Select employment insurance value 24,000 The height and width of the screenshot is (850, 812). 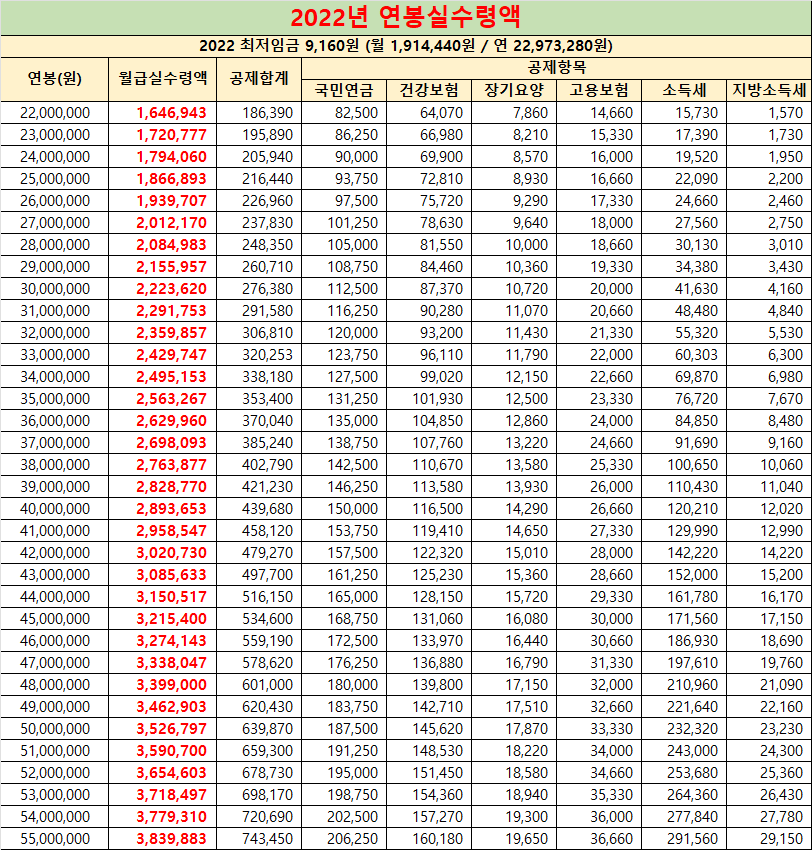tap(611, 421)
